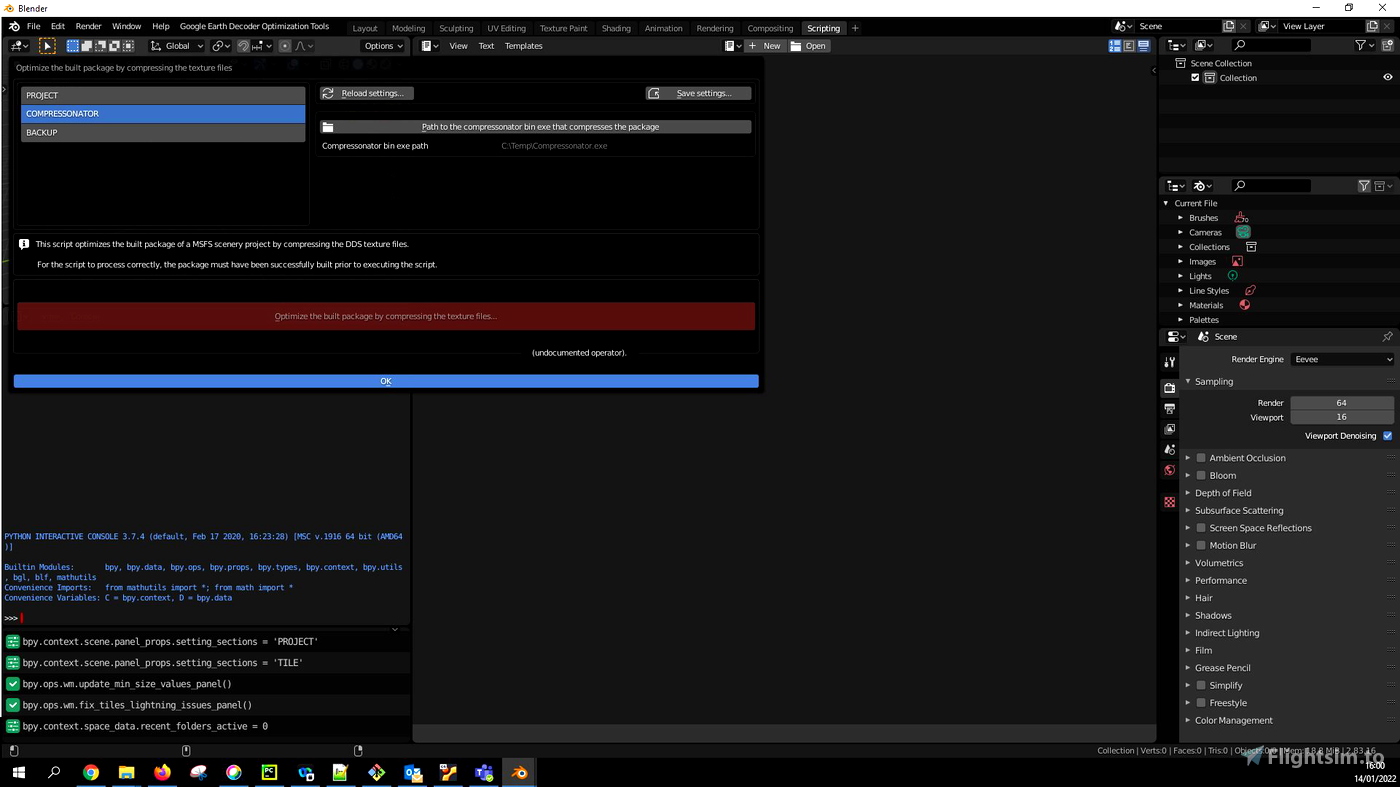The image size is (1400, 787).
Task: Expand Brushes in Current File tree
Action: [1180, 218]
